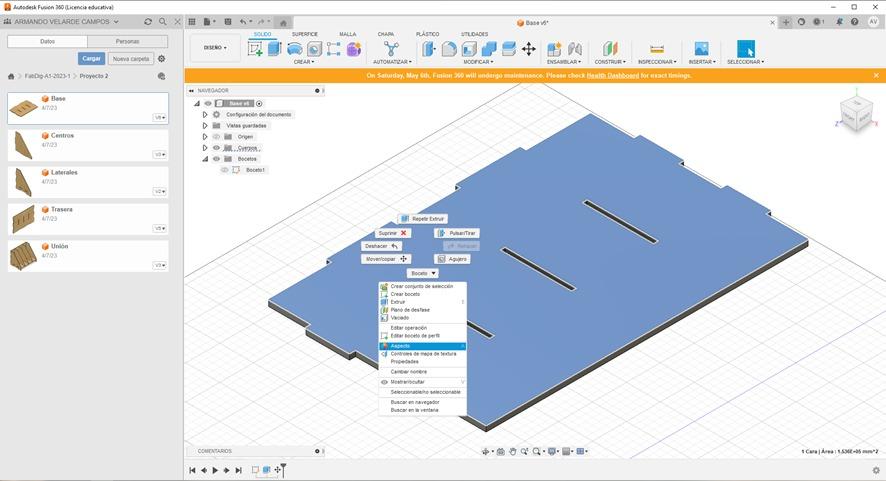Click the Undo arrow in toolbar
Screen dimensions: 886x481
242,21
